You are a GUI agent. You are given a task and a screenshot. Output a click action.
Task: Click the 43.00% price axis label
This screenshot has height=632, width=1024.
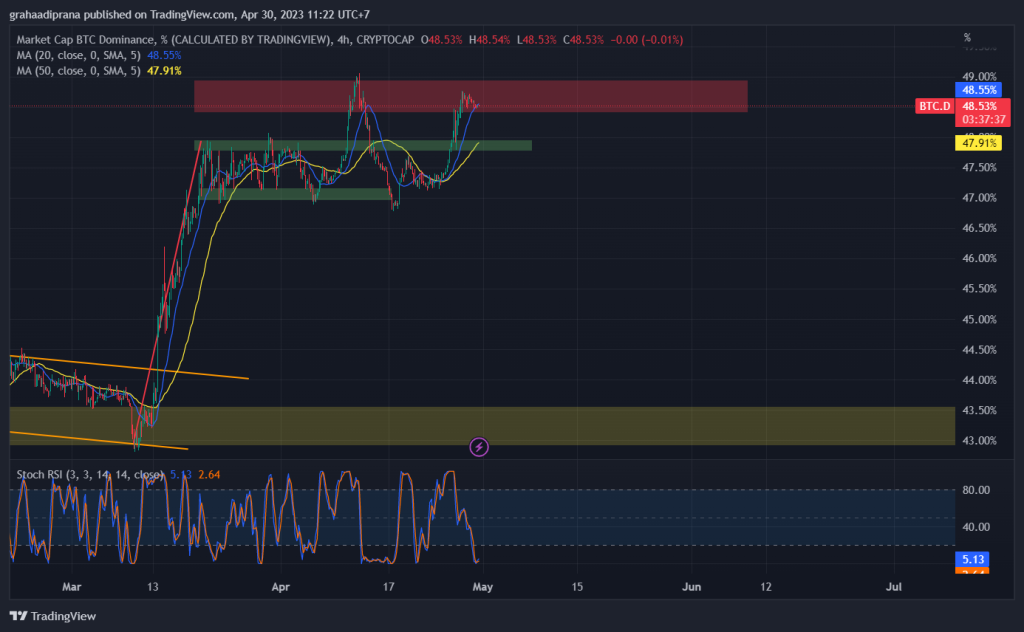980,441
